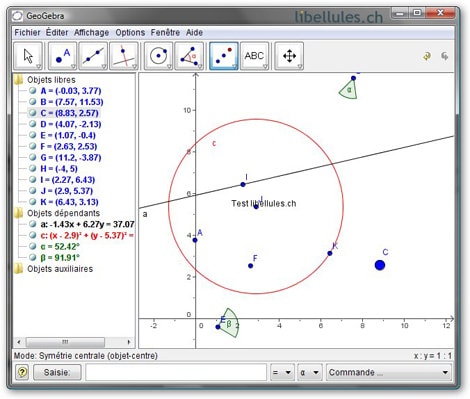Toggle visibility bullet of point C
The image size is (470, 399).
tap(32, 113)
